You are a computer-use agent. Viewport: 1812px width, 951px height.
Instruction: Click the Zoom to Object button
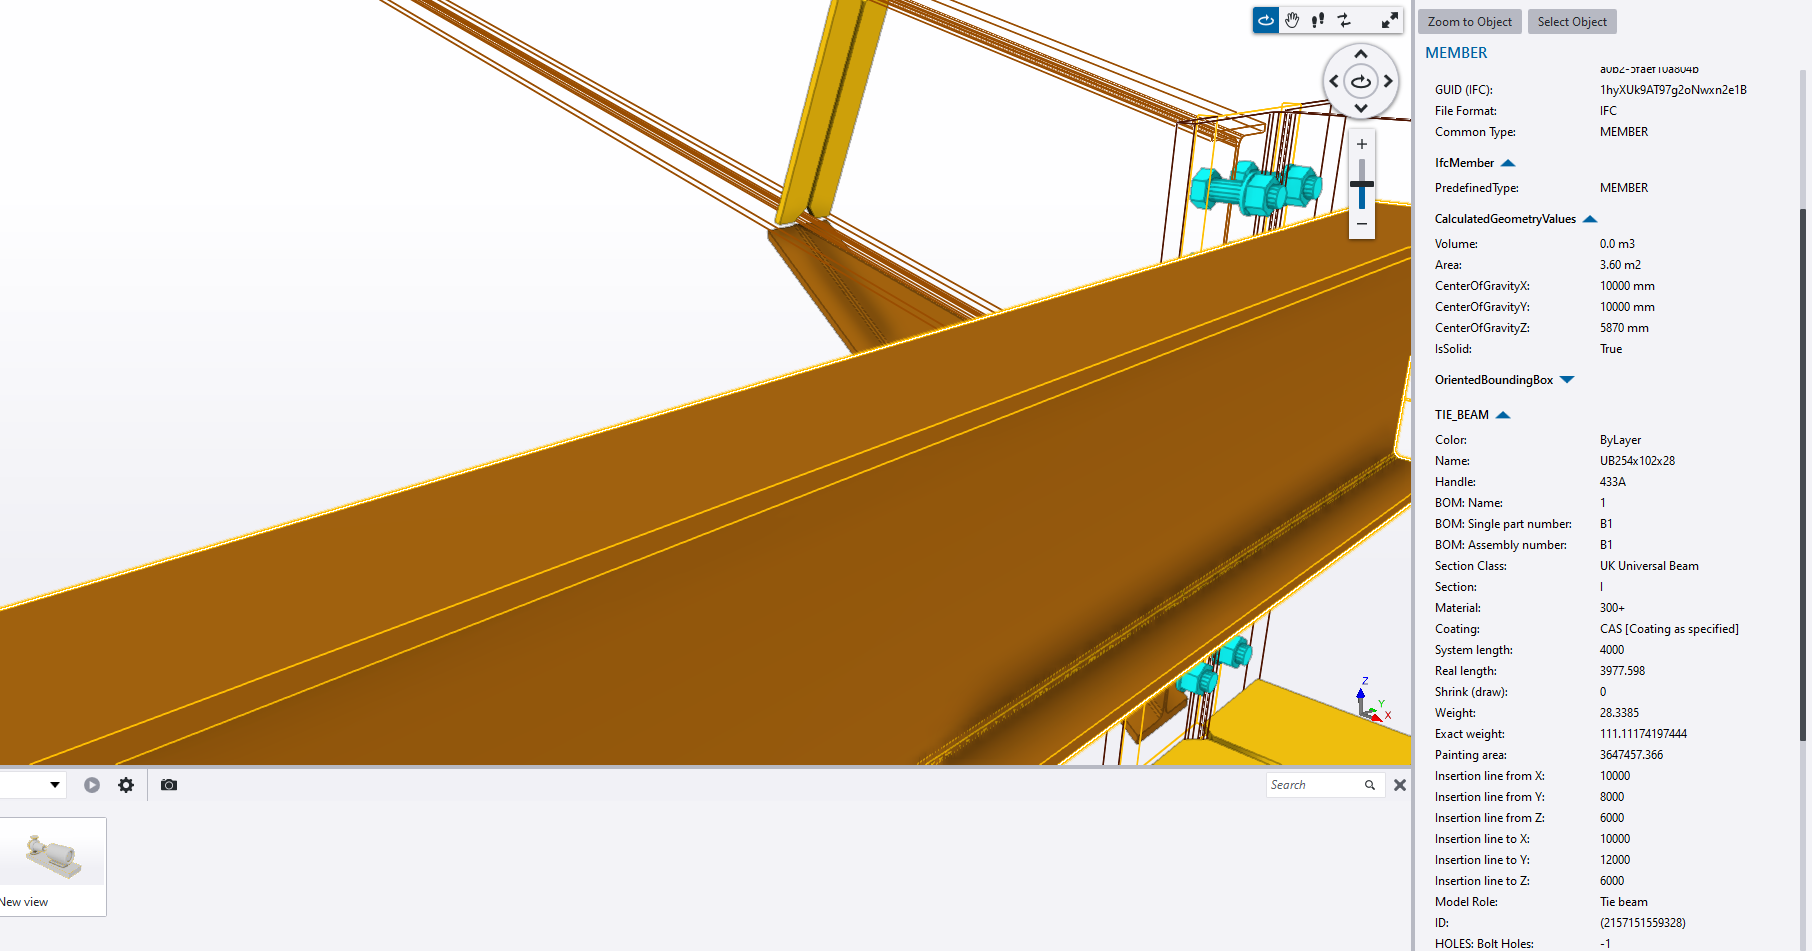tap(1470, 22)
